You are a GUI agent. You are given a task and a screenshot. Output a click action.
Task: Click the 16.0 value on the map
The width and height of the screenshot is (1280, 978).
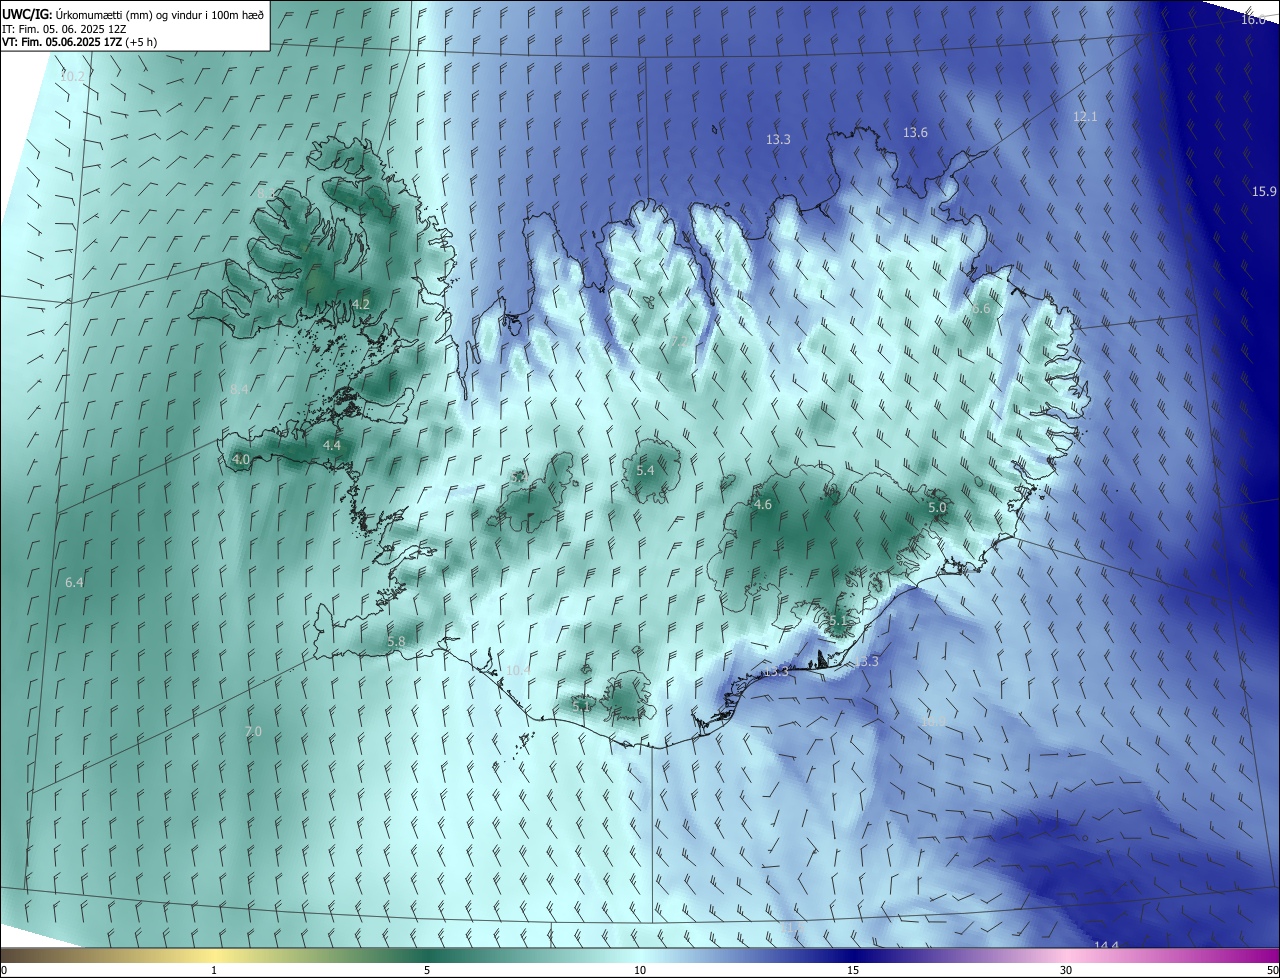[1254, 20]
